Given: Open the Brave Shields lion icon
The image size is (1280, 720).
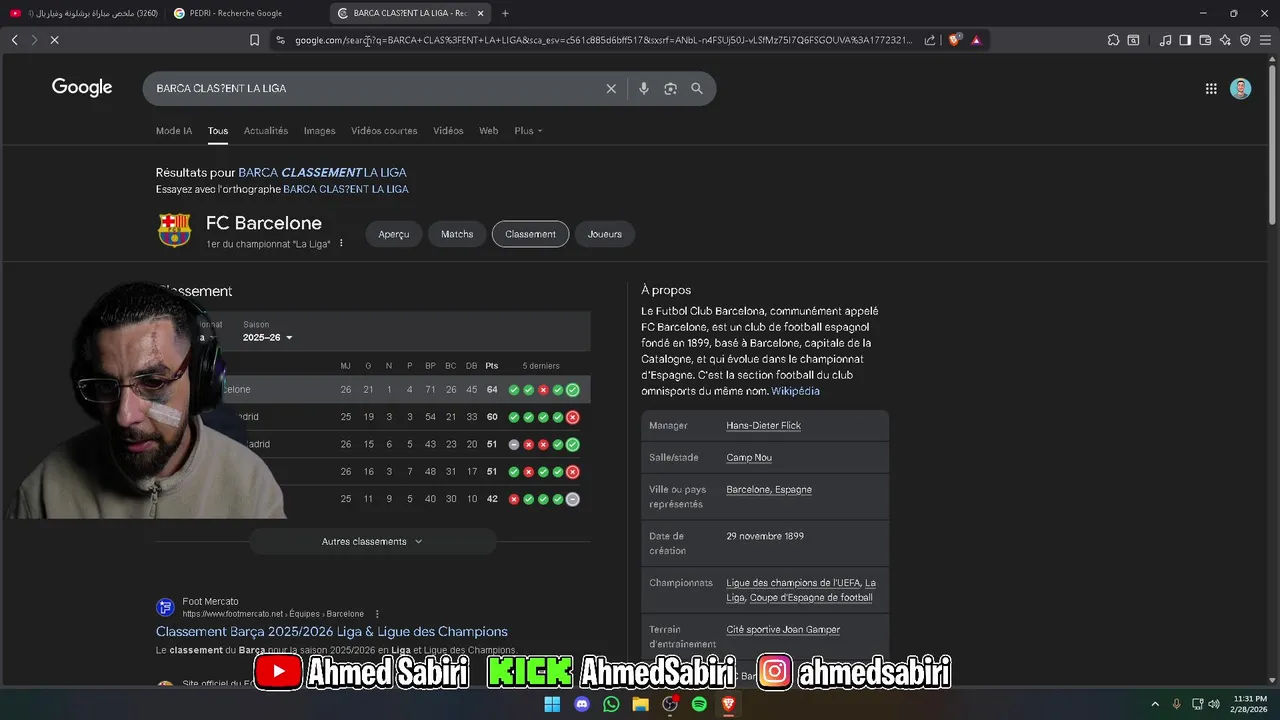Looking at the screenshot, I should point(954,40).
